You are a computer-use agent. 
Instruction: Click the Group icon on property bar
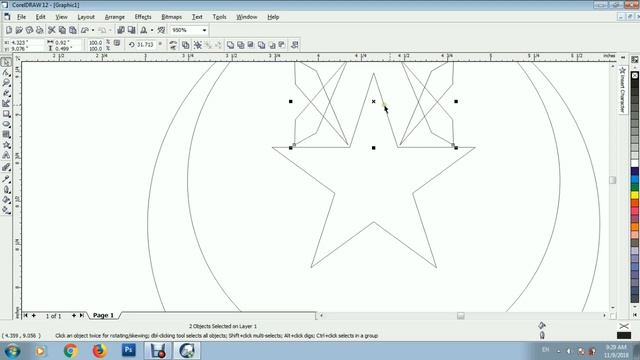[198, 44]
